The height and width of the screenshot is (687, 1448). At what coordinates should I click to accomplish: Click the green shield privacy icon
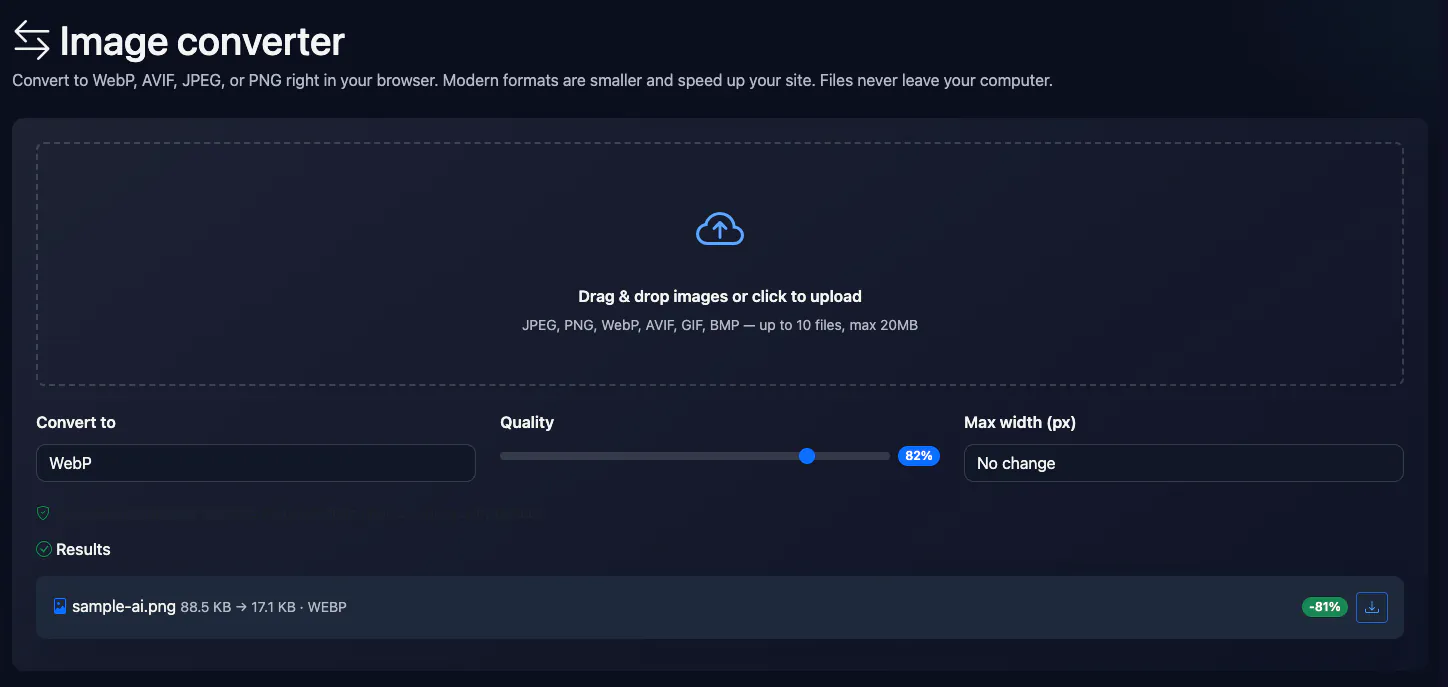point(43,513)
